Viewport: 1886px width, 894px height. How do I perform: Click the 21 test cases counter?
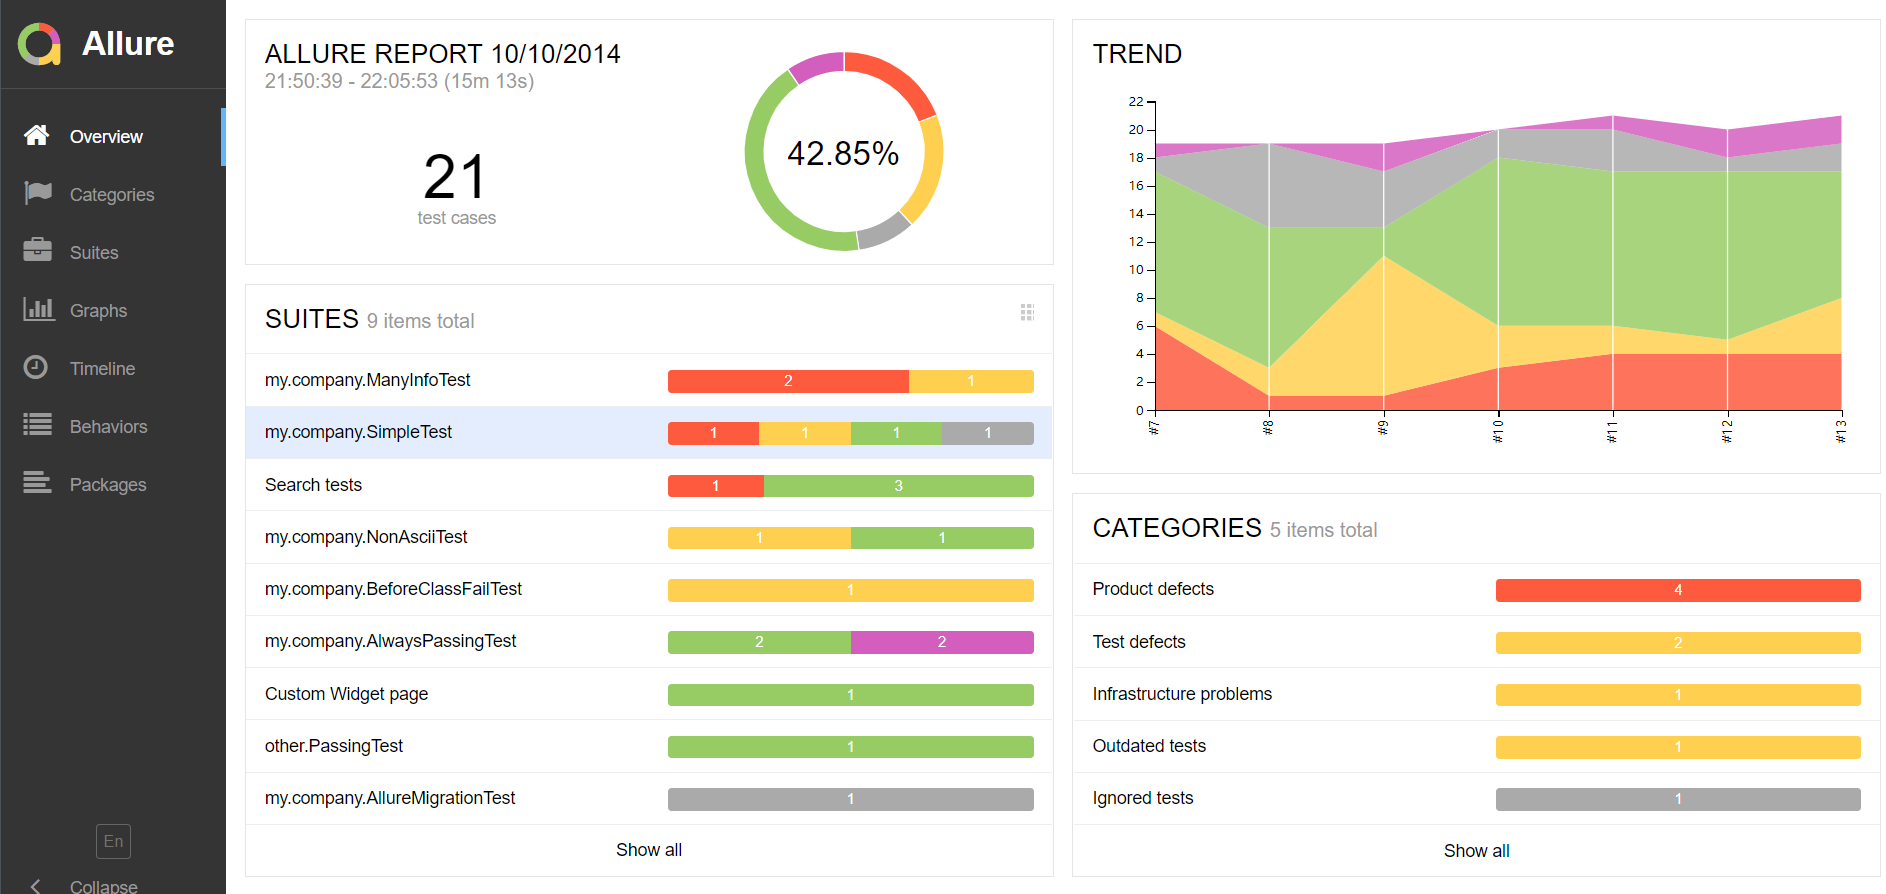pos(456,188)
